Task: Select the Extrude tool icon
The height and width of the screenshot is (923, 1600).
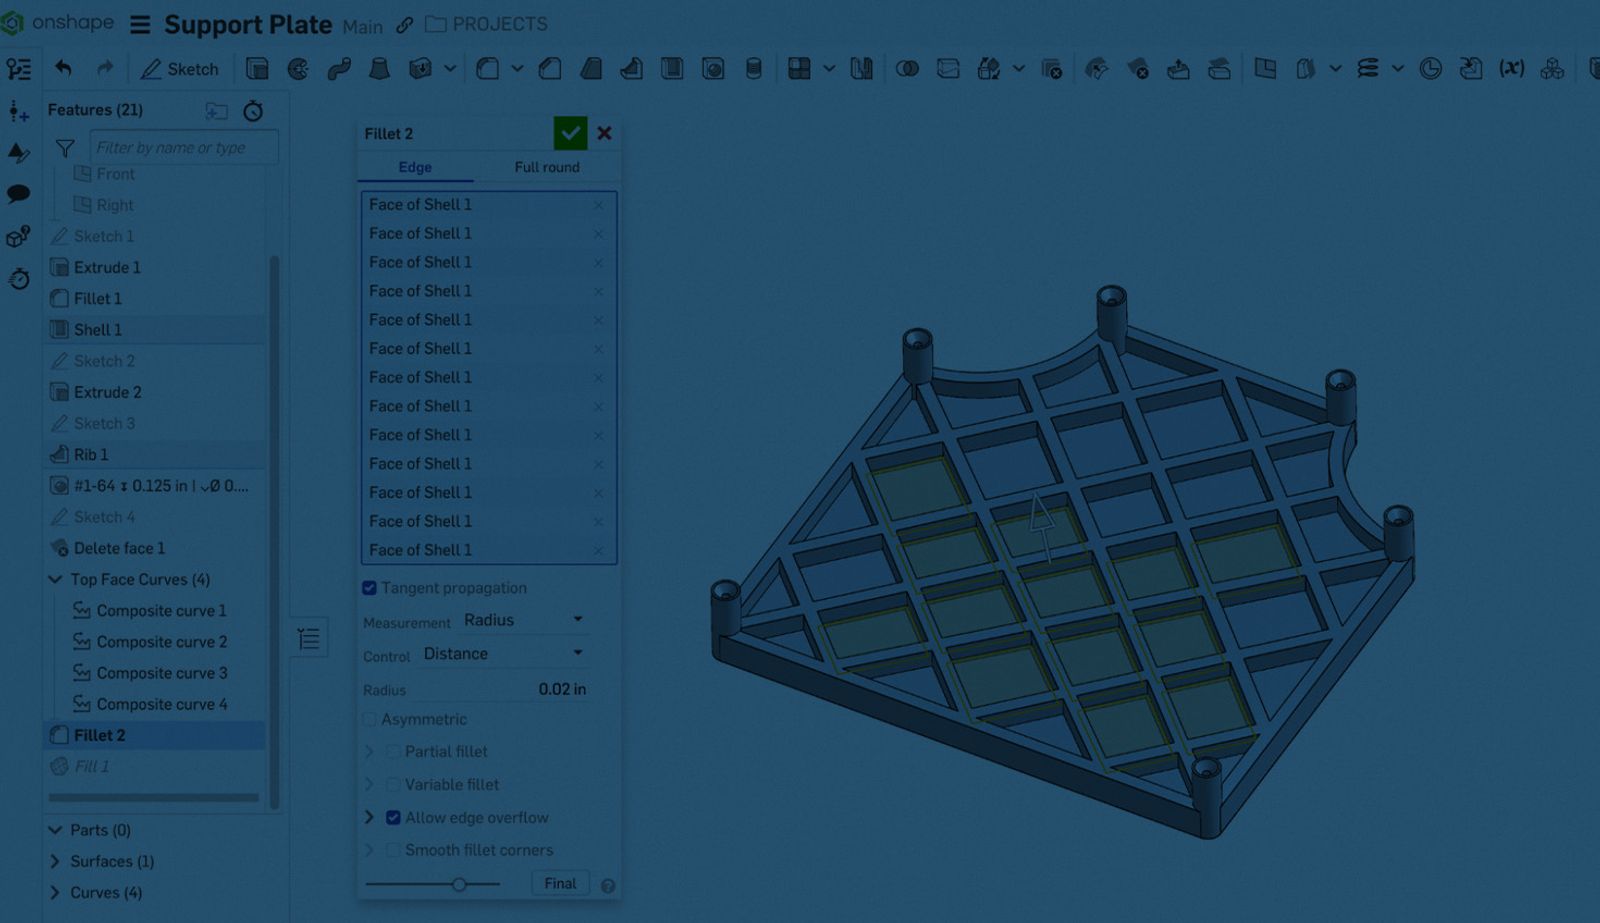Action: point(257,69)
